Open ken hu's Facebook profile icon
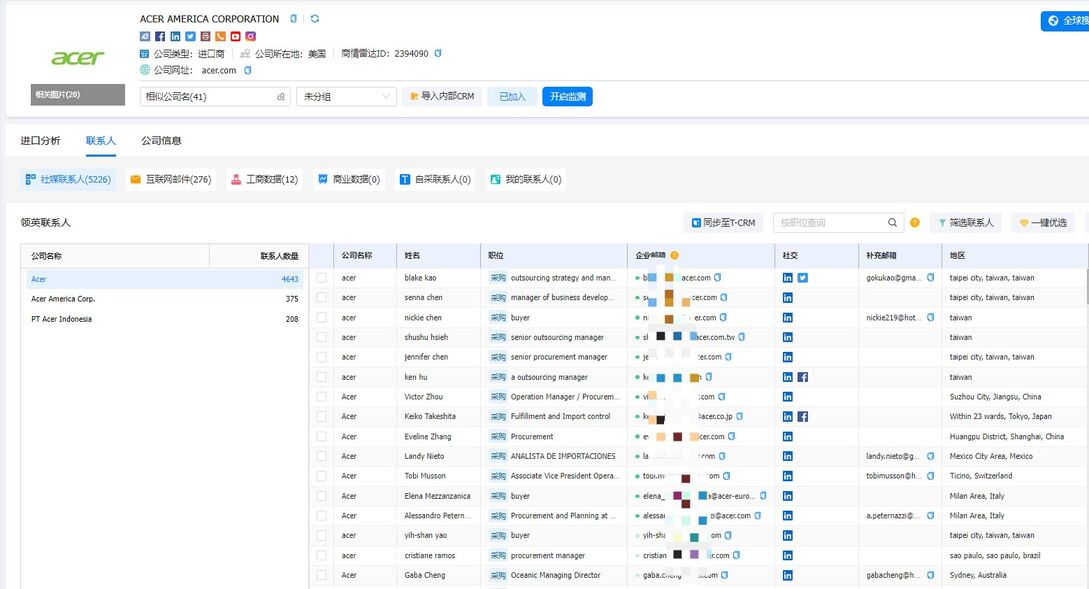Viewport: 1089px width, 589px height. [x=802, y=377]
